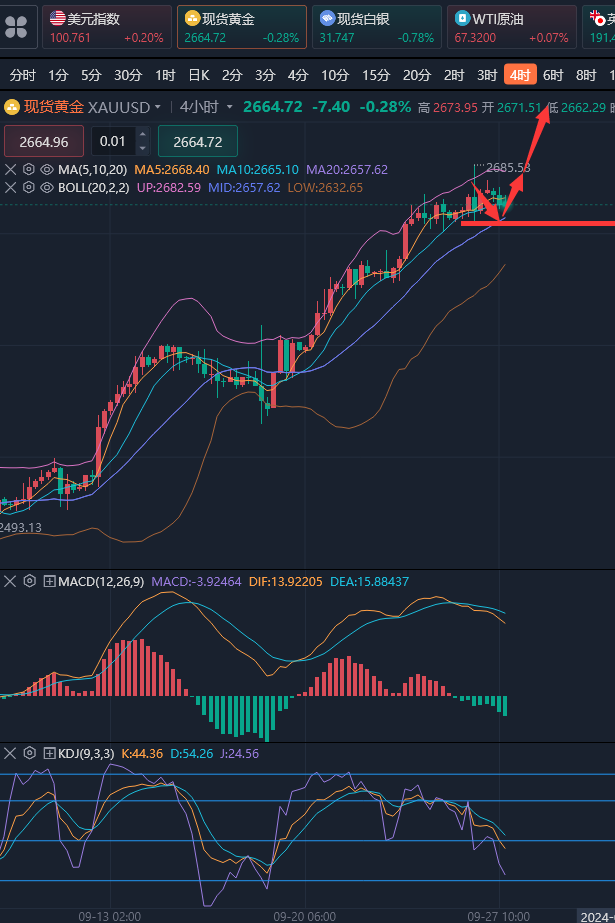Select the highlighted 4时 timeframe tab
615x923 pixels.
pos(520,75)
